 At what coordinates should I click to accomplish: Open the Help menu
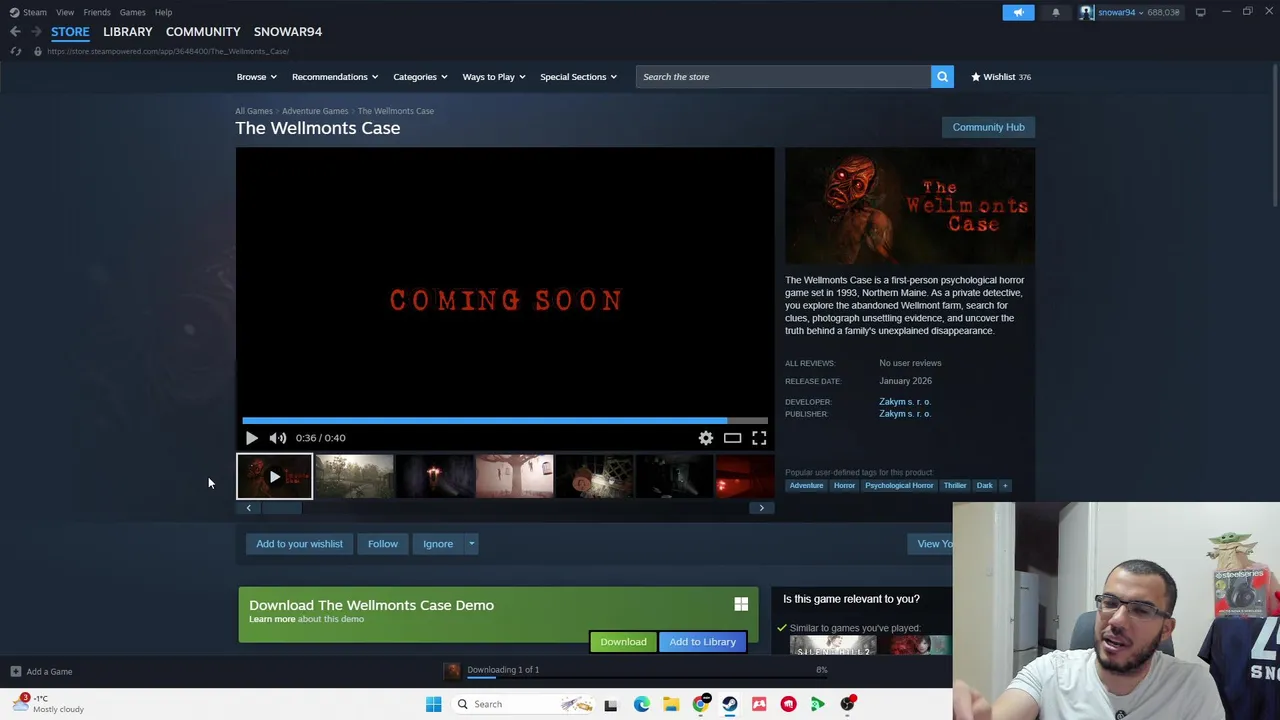(x=163, y=12)
